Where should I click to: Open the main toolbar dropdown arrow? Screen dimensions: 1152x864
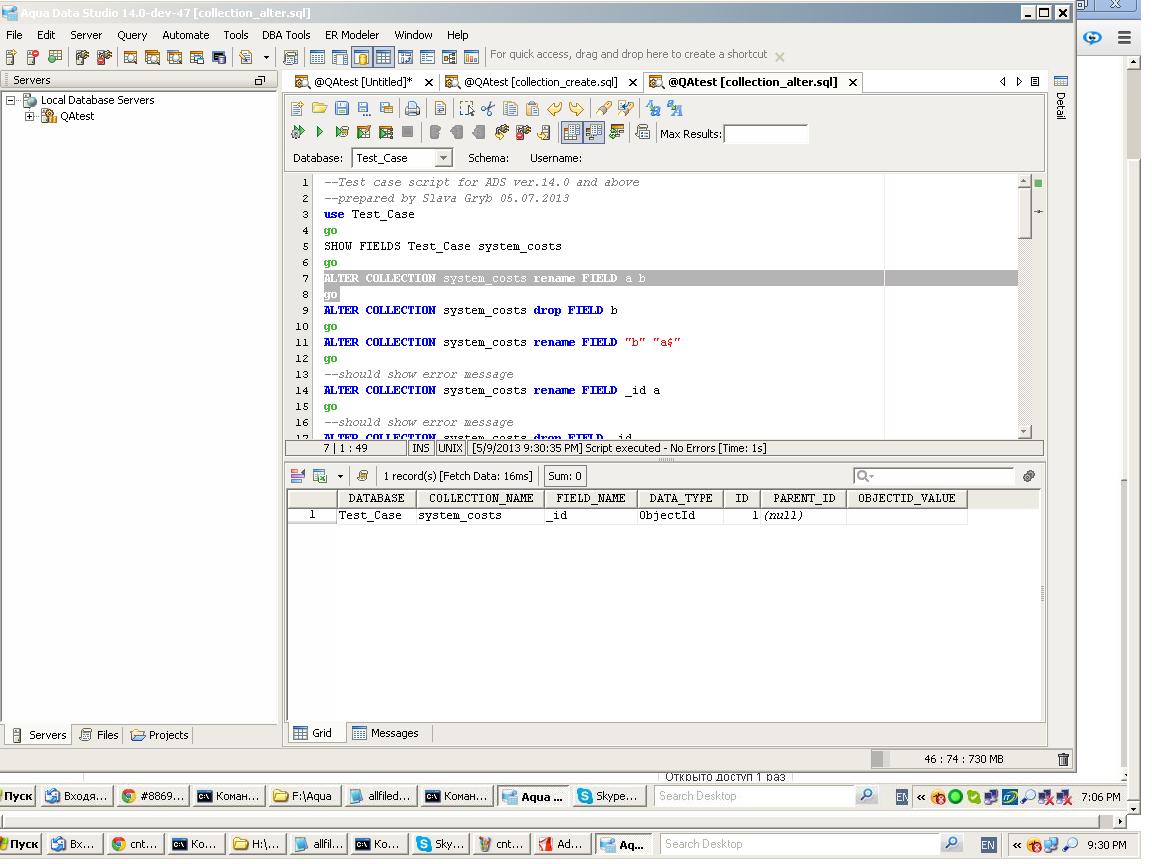point(266,57)
